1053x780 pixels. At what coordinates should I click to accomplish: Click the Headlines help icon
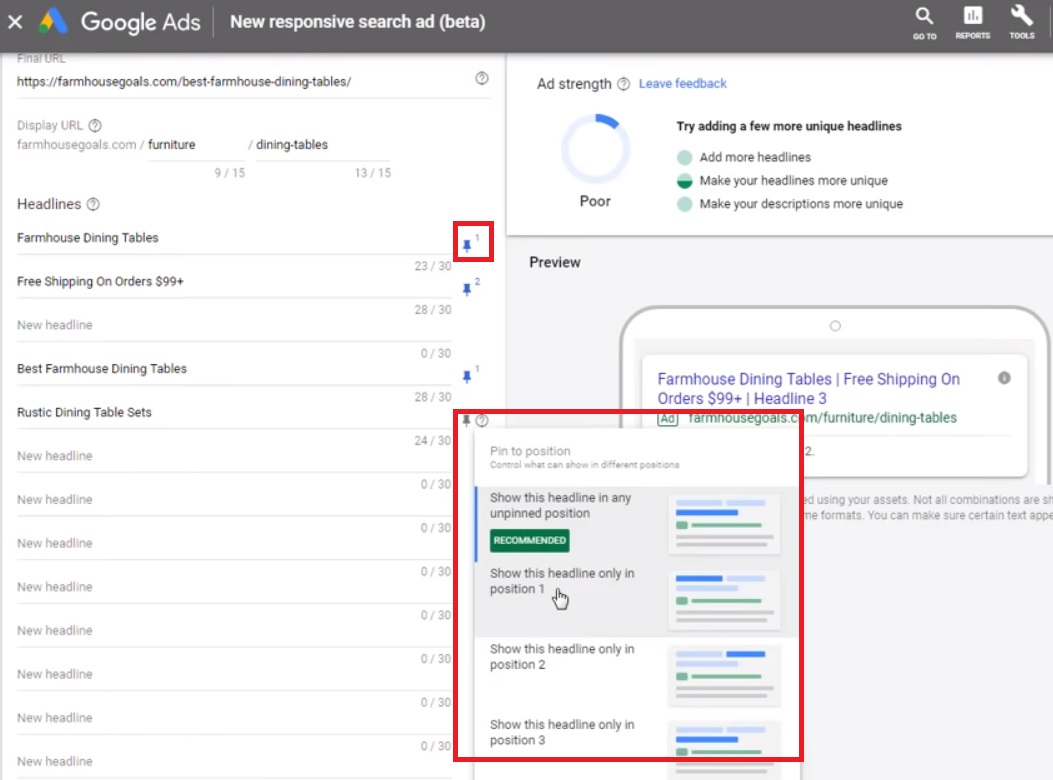point(93,204)
